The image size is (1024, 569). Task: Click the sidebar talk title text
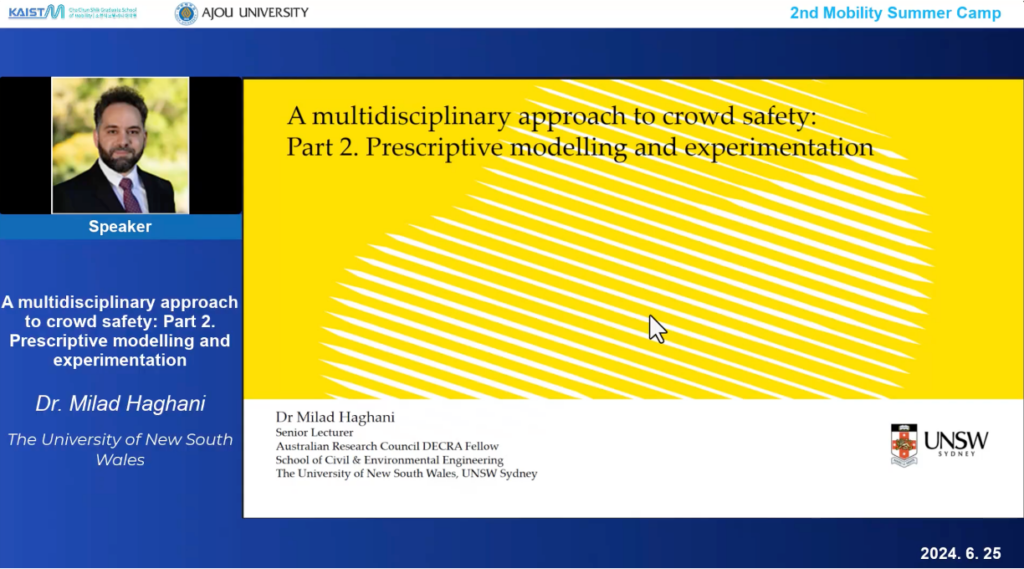coord(120,331)
